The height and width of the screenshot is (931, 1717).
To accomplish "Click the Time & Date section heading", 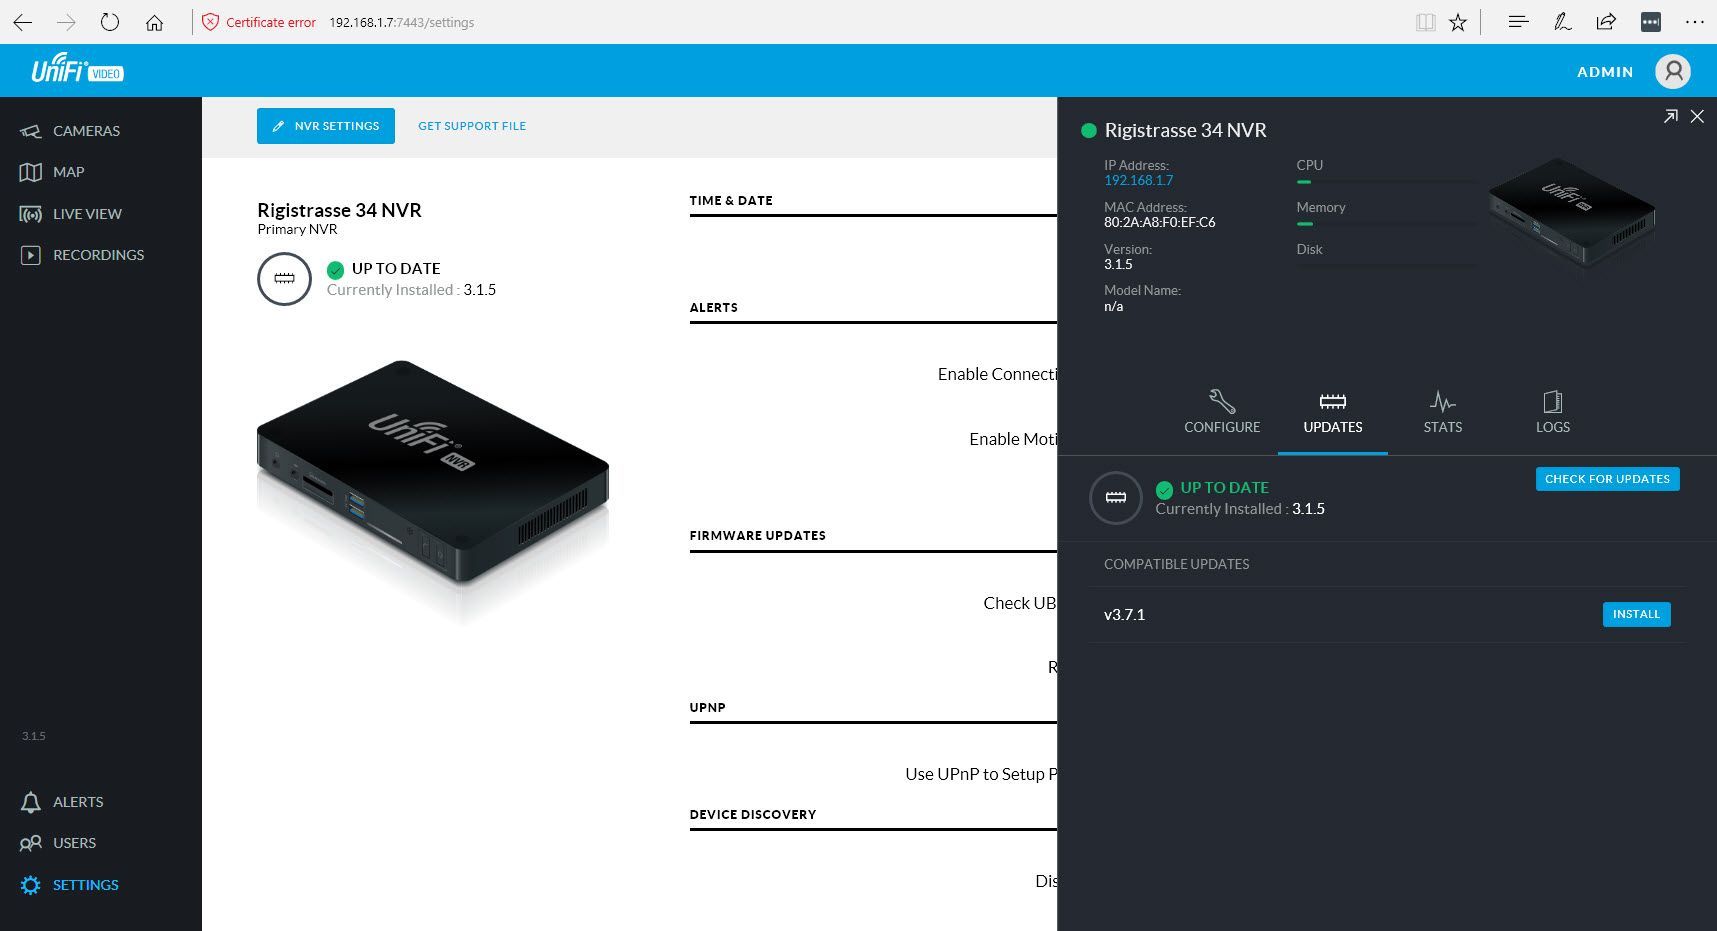I will 731,200.
